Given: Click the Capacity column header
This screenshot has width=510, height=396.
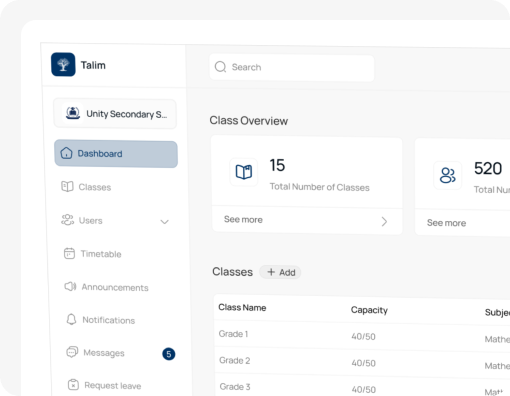Looking at the screenshot, I should coord(369,310).
